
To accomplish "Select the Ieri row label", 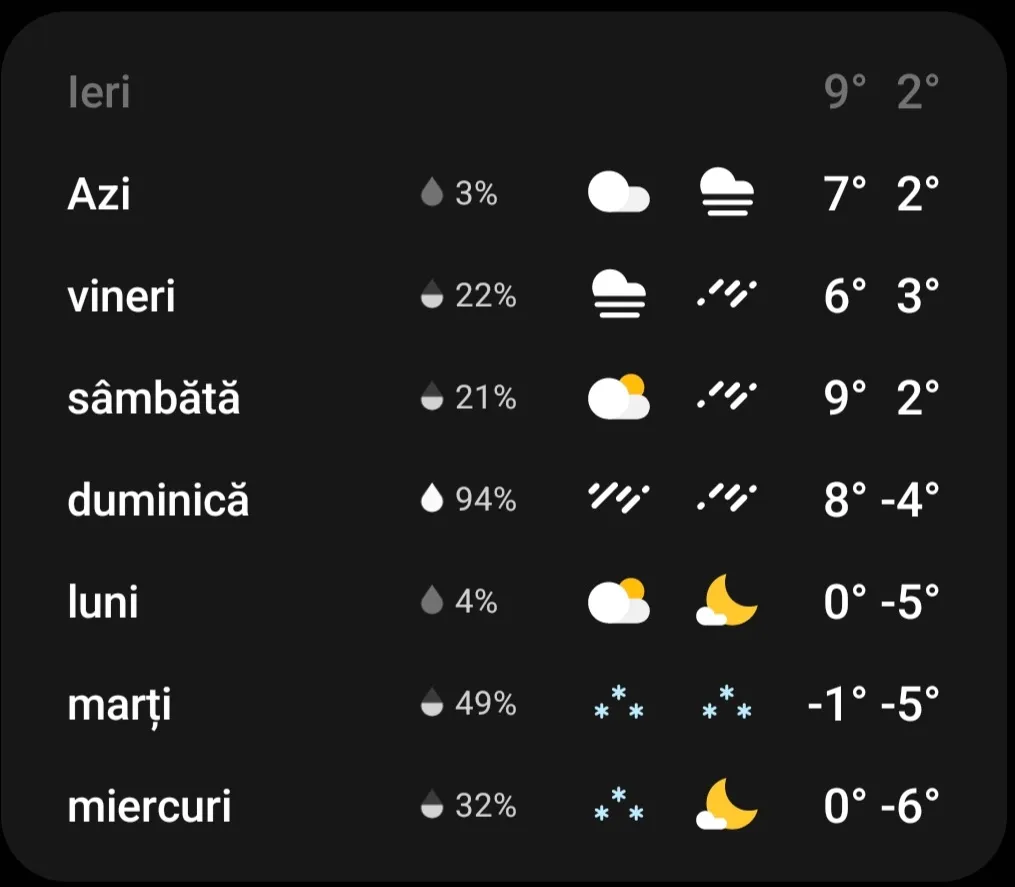I will point(99,93).
